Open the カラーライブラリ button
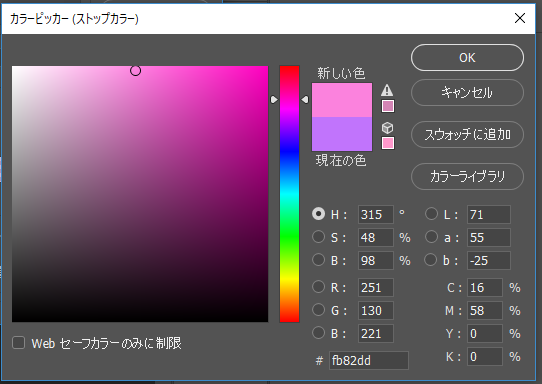Image resolution: width=542 pixels, height=384 pixels. point(467,176)
